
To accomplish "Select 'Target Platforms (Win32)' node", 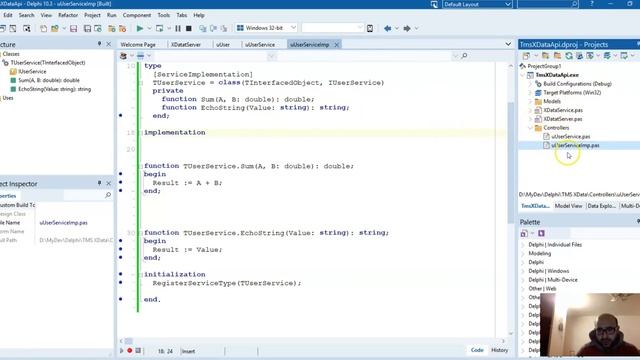I will [572, 93].
